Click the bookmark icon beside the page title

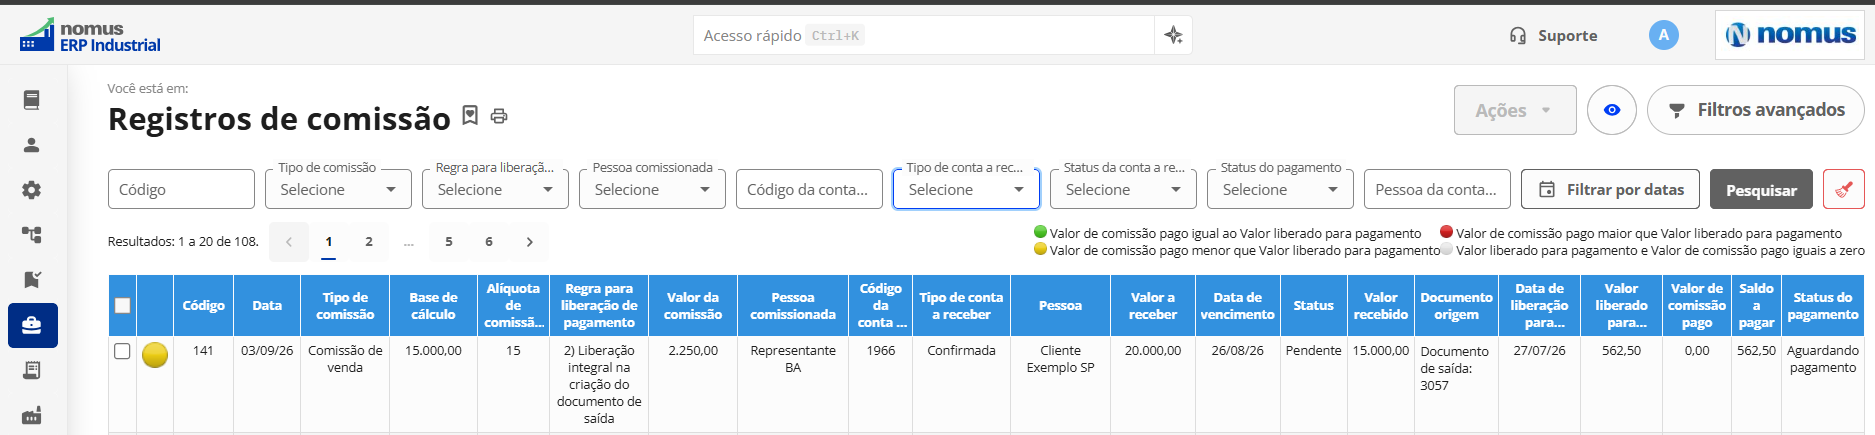click(470, 116)
